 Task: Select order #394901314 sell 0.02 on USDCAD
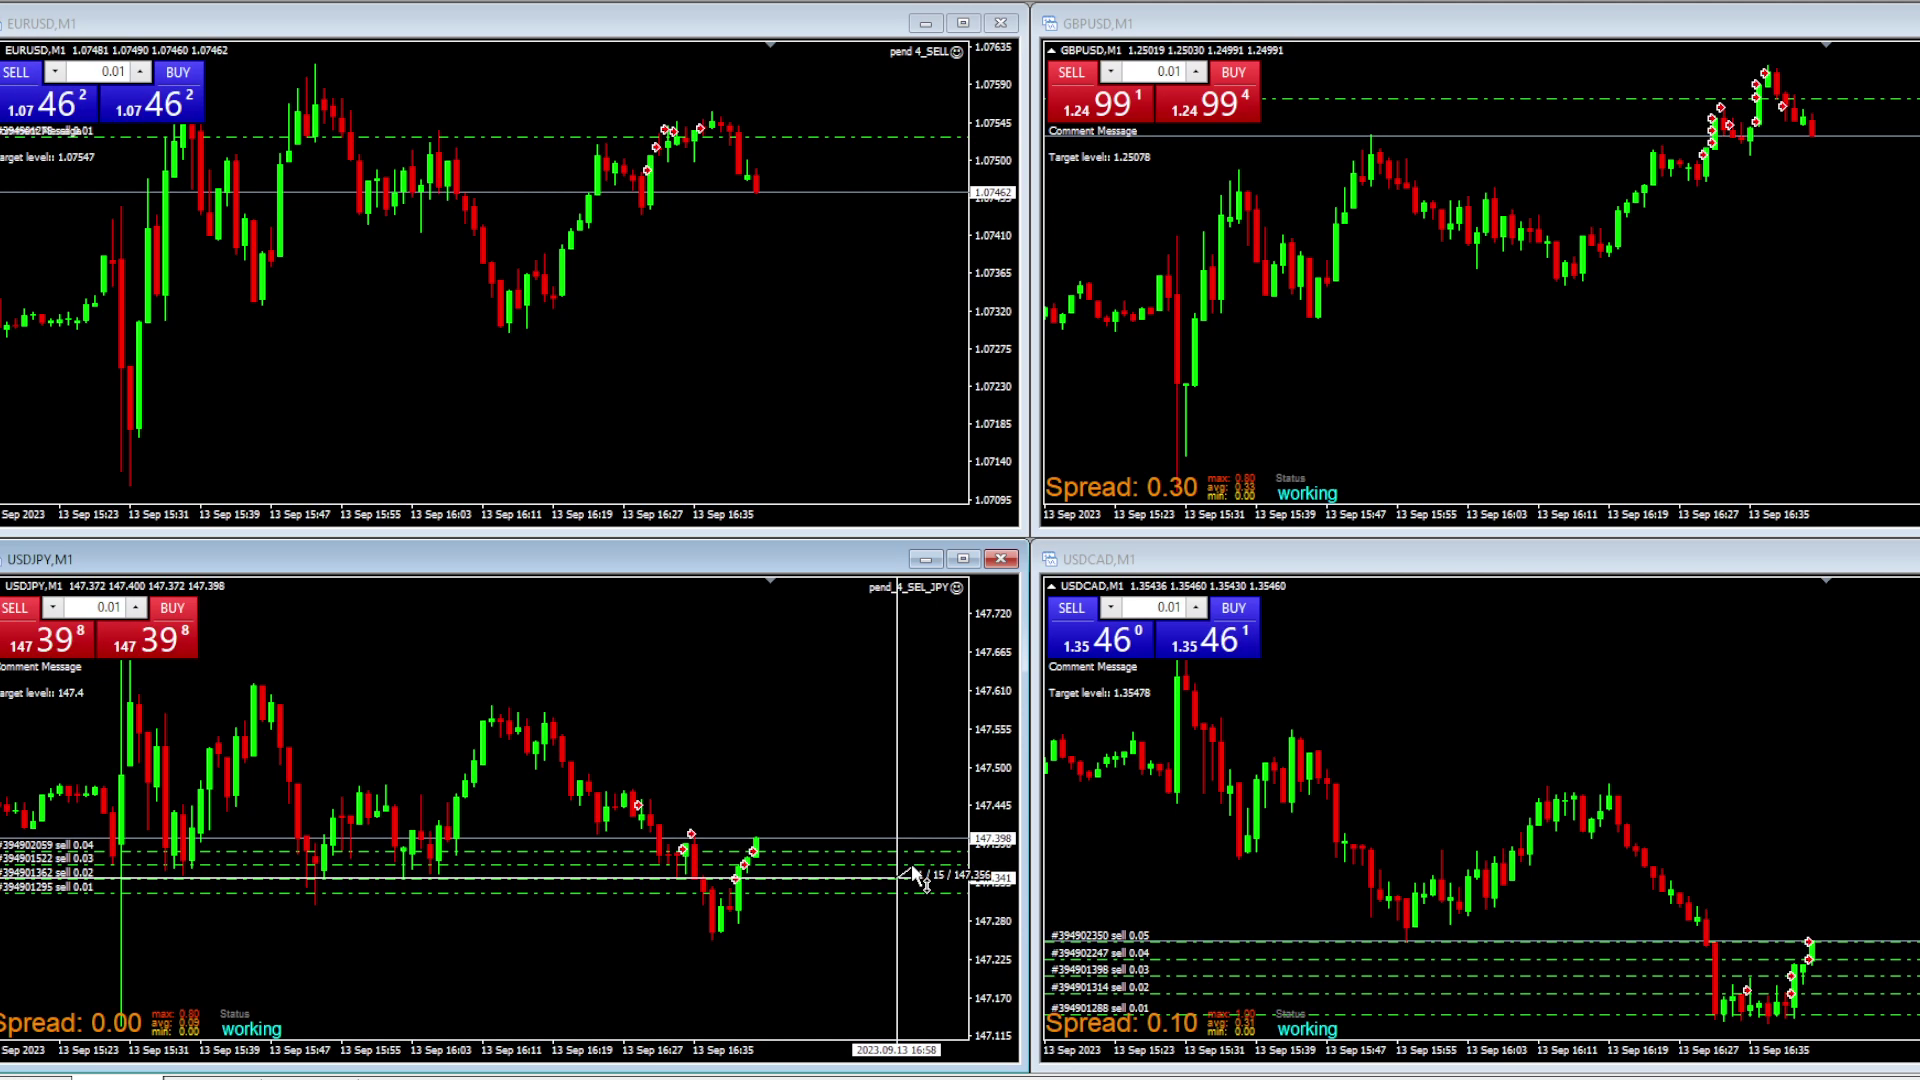click(x=1100, y=987)
